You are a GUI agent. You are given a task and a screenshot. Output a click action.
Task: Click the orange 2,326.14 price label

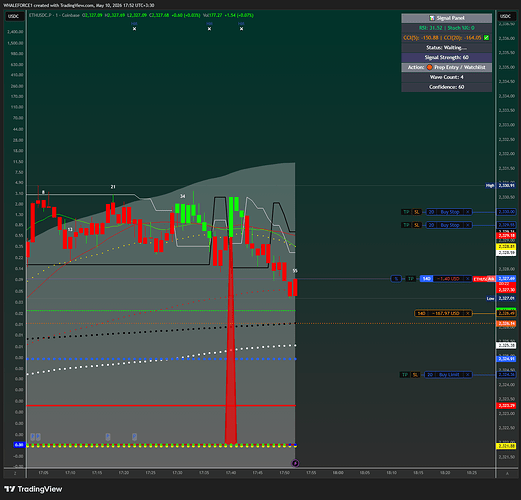[x=506, y=324]
